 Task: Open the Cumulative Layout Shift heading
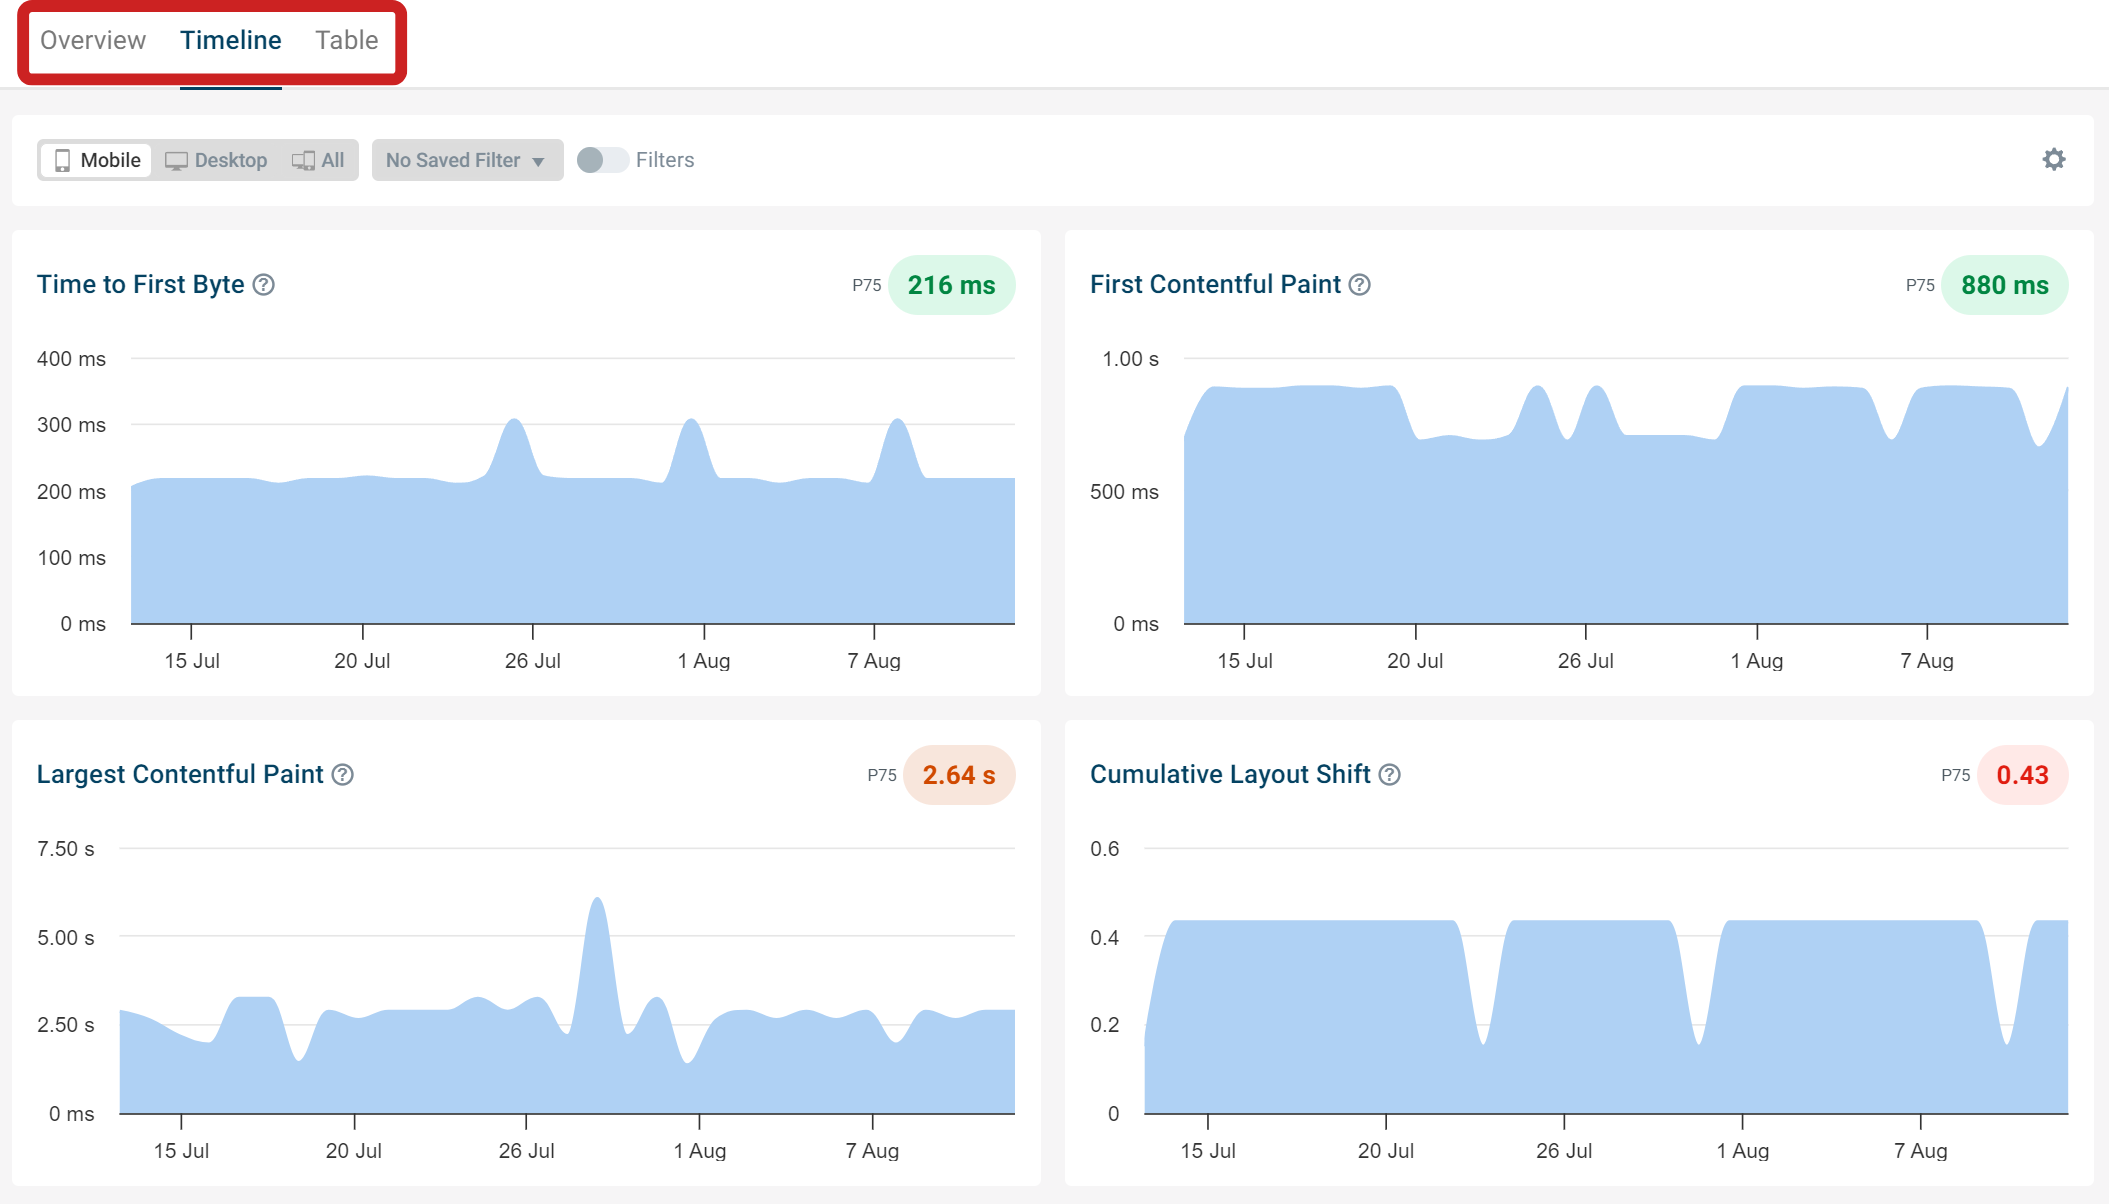click(x=1230, y=774)
